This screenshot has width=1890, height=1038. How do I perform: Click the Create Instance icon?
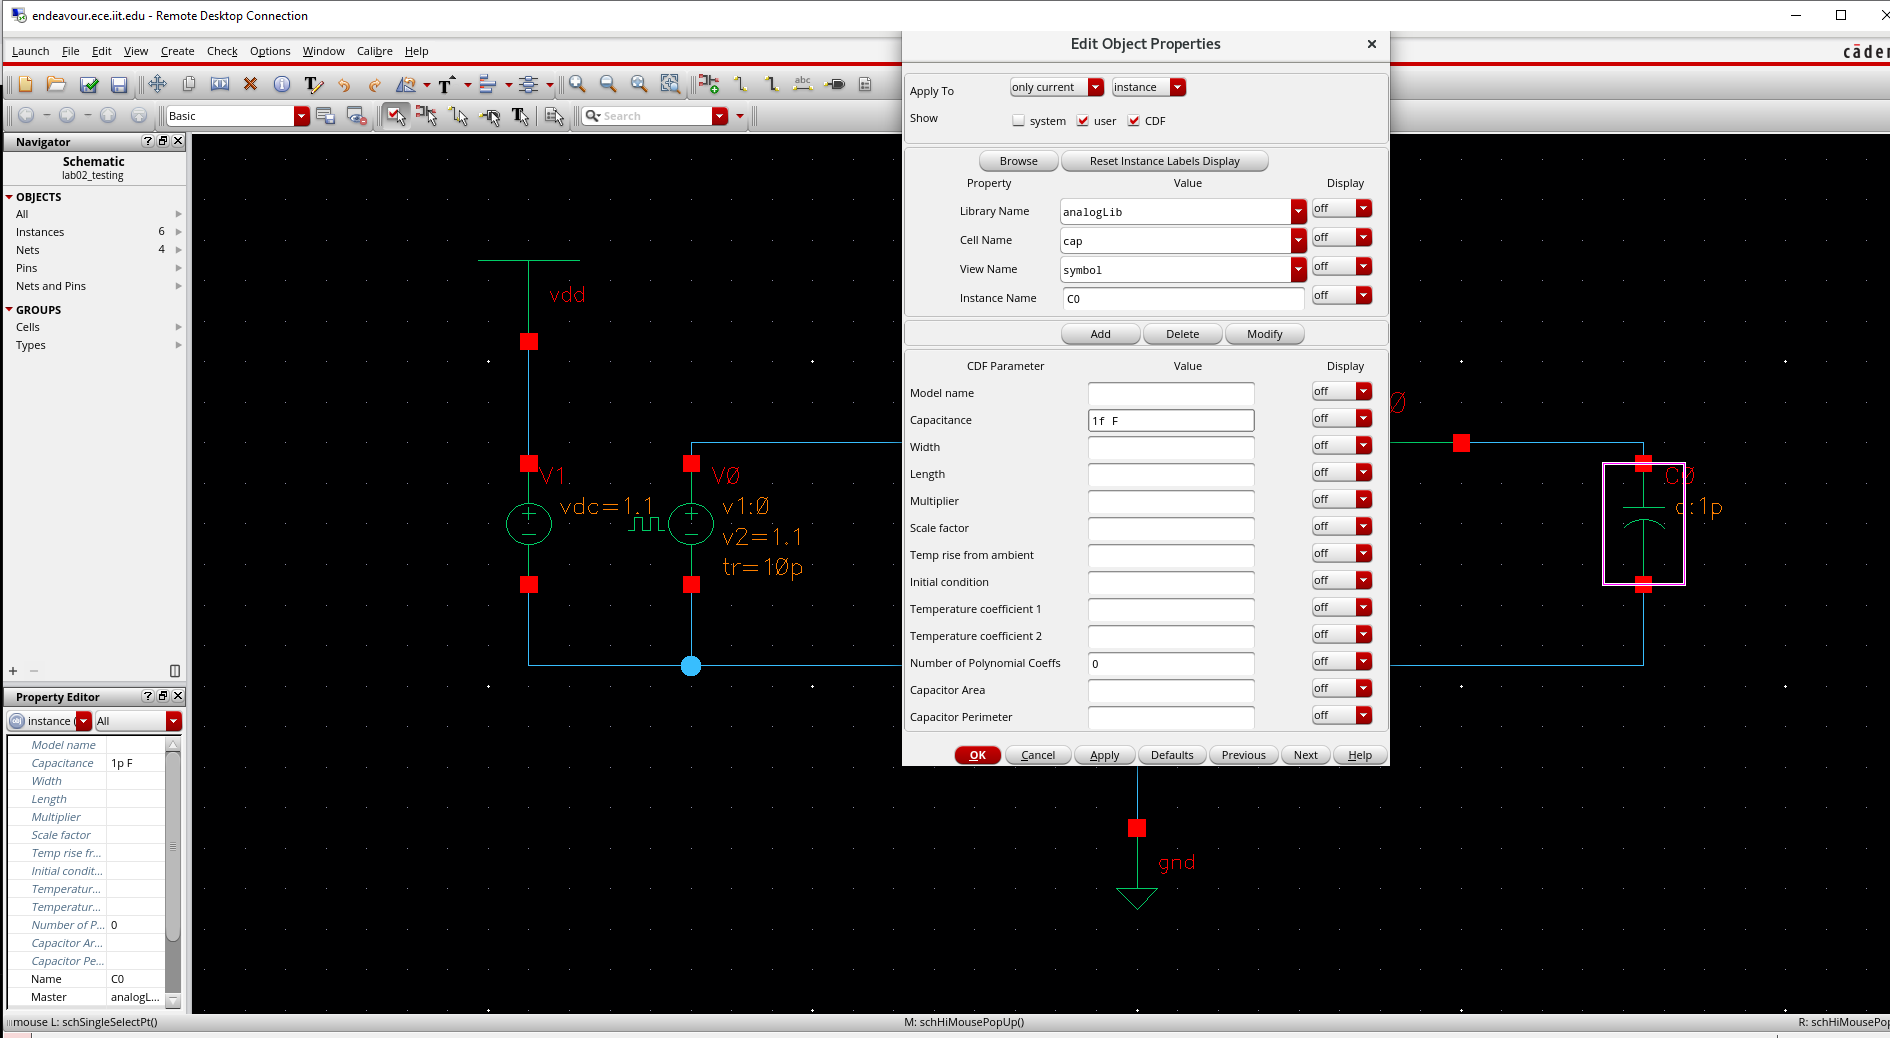pos(709,85)
